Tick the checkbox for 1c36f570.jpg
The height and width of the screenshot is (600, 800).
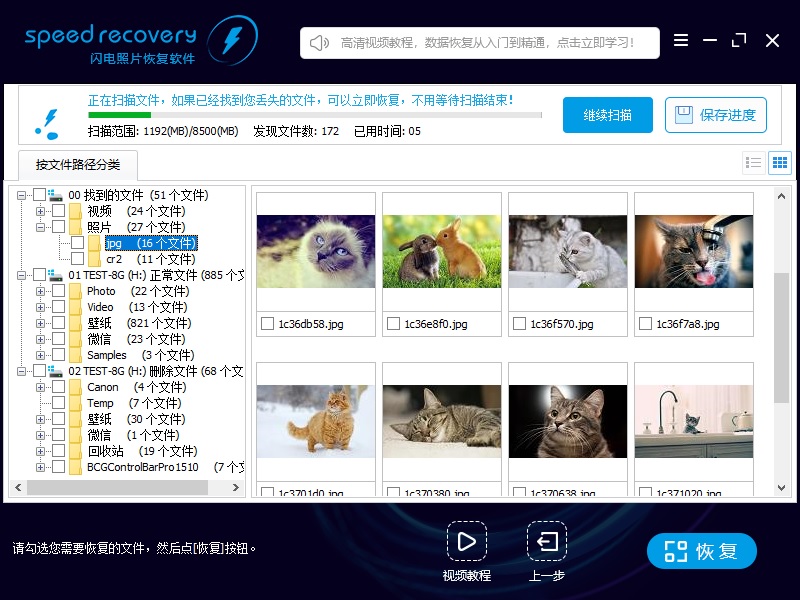point(519,323)
